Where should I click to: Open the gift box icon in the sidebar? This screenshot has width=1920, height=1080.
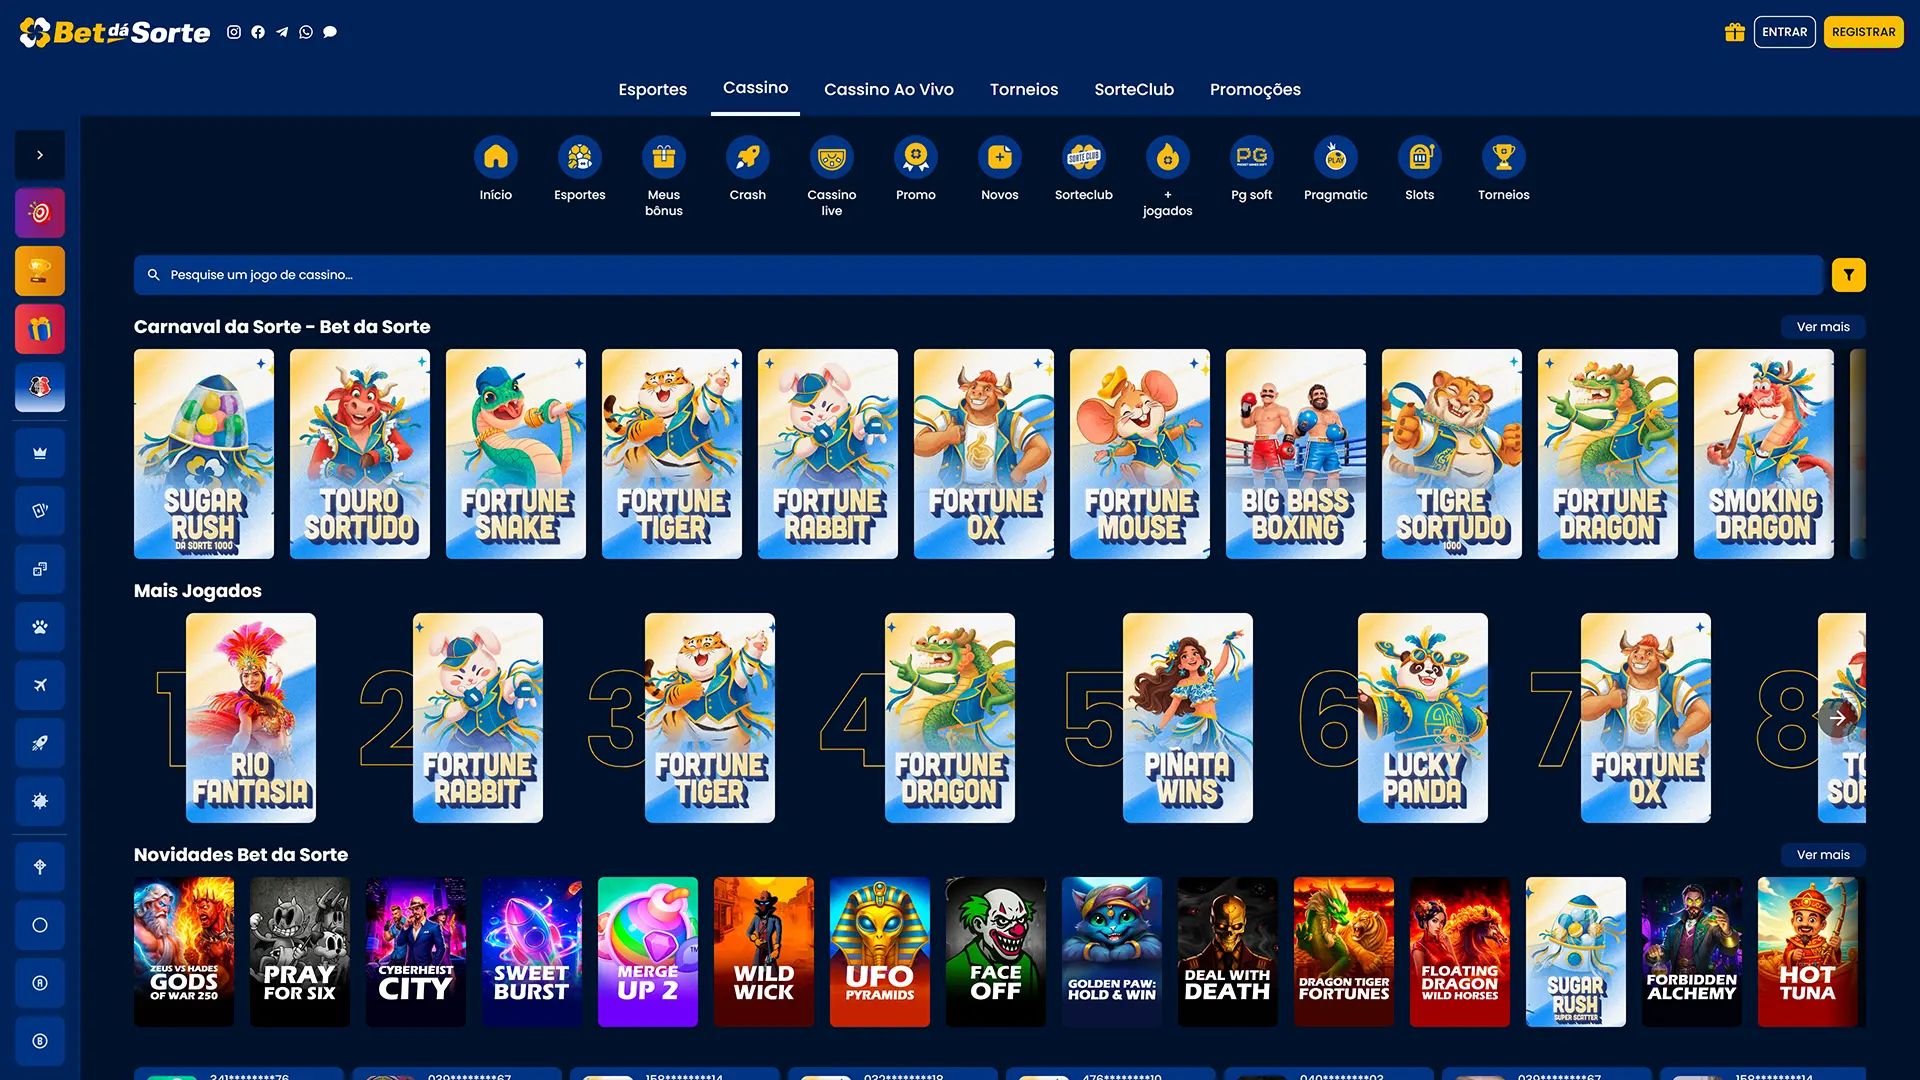[40, 329]
